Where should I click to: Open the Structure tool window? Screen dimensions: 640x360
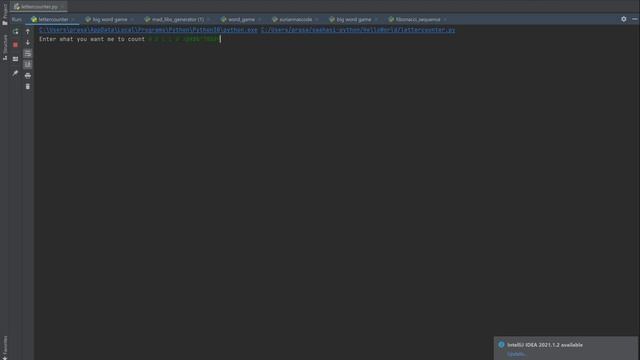pyautogui.click(x=5, y=47)
